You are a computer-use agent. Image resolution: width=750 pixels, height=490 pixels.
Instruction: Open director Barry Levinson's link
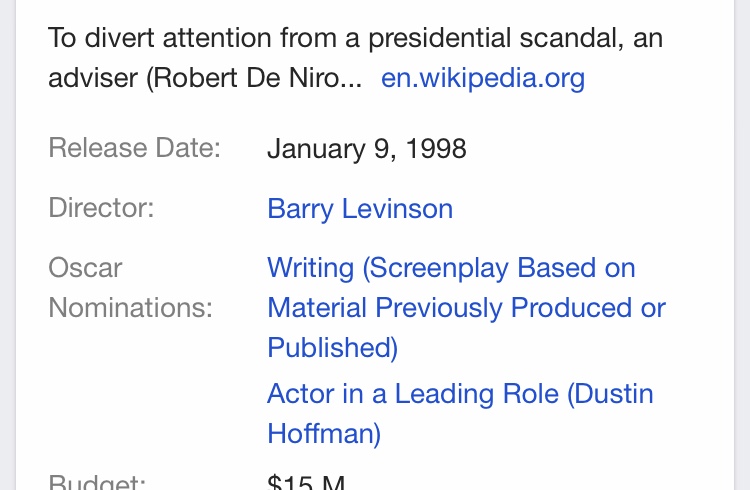[360, 209]
